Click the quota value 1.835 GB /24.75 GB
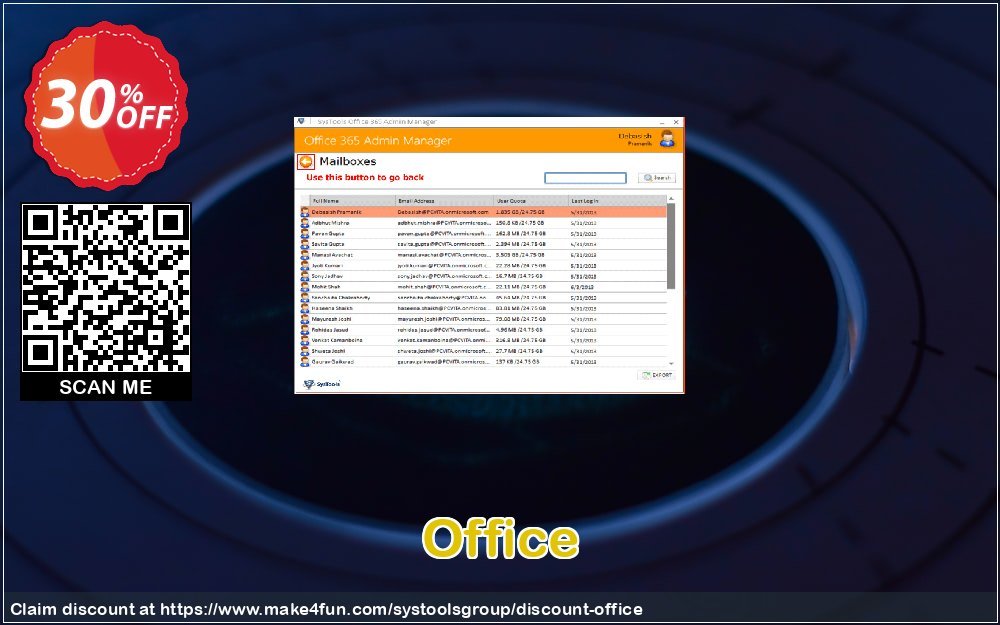The image size is (1000, 625). tap(520, 212)
